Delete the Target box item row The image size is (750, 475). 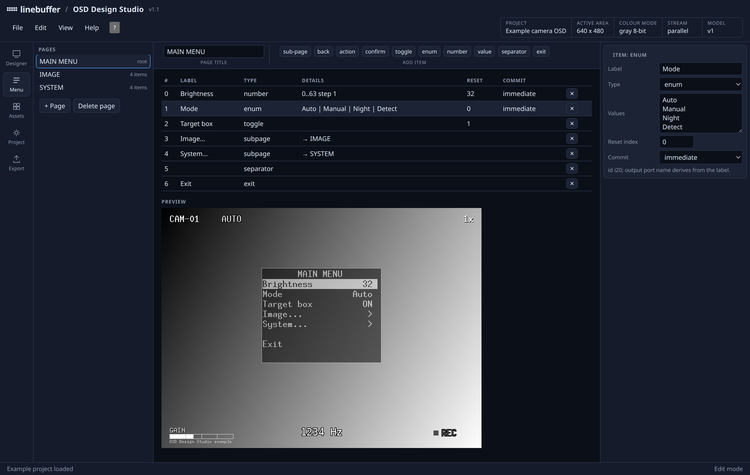(572, 123)
